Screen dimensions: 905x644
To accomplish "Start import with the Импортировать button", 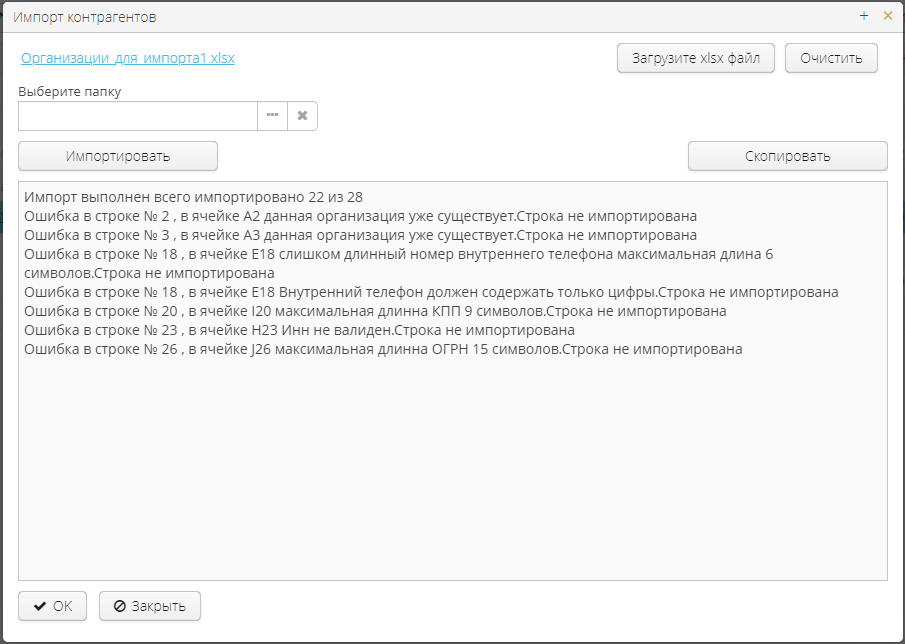I will click(x=116, y=156).
